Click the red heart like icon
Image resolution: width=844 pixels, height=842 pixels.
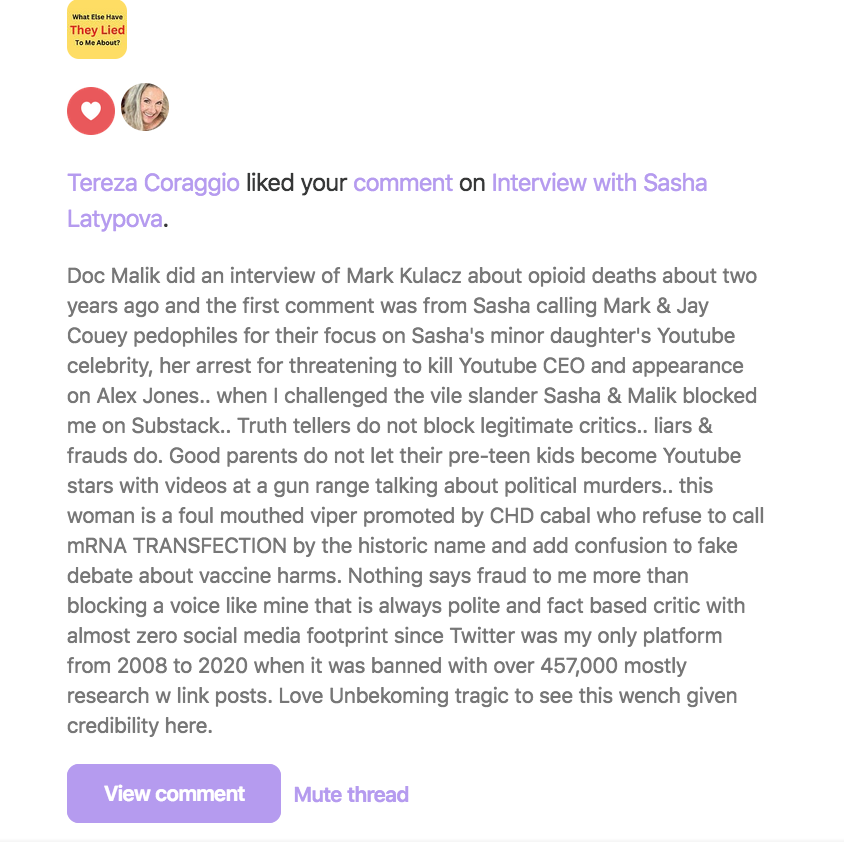pyautogui.click(x=91, y=110)
